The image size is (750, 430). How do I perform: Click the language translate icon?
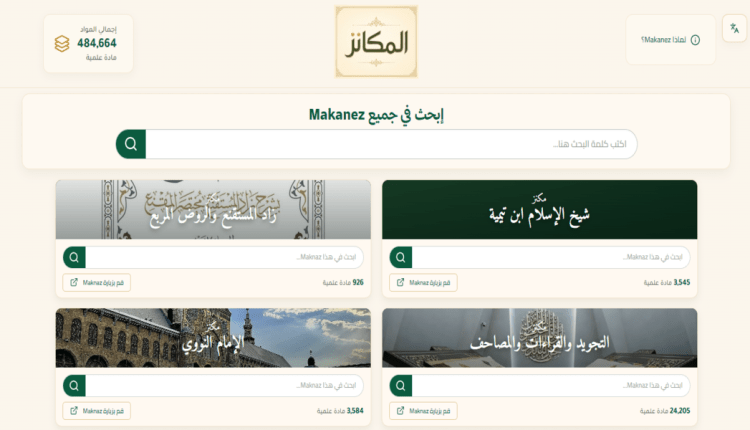pos(734,28)
